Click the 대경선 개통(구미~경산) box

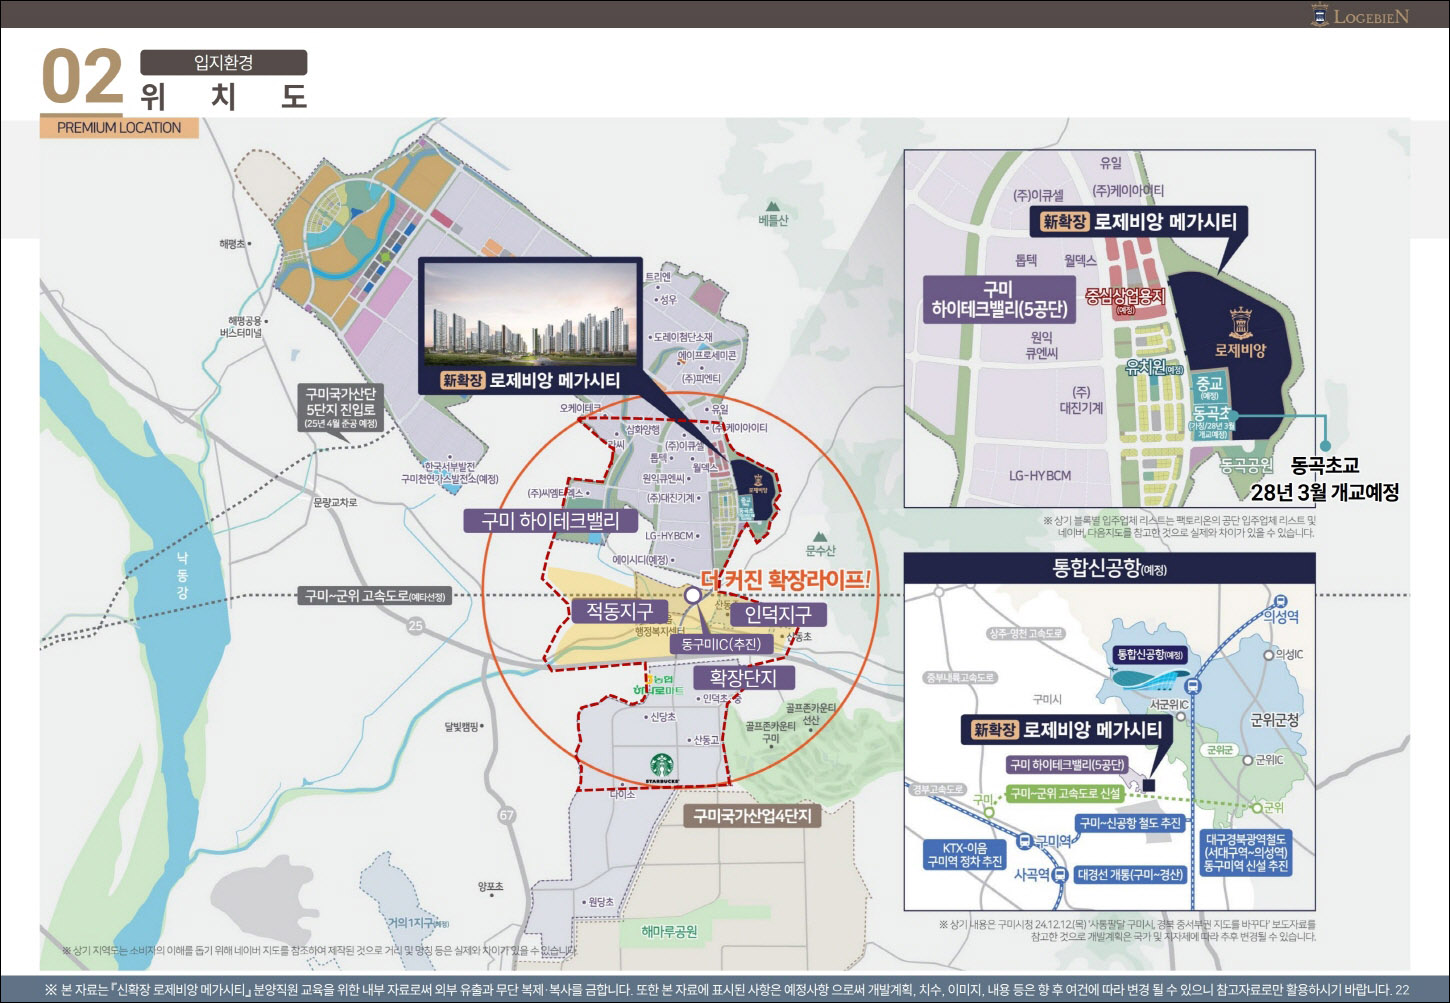[x=1130, y=875]
